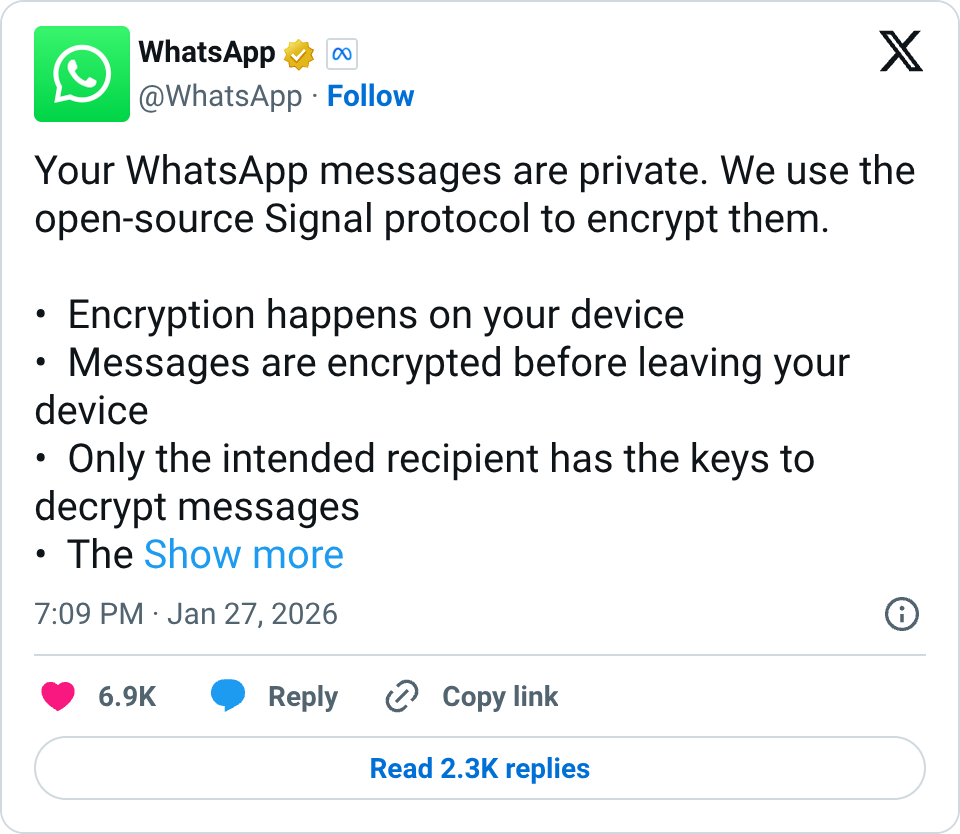
Task: Click the 'Encryption happens on your device' line
Action: point(375,315)
